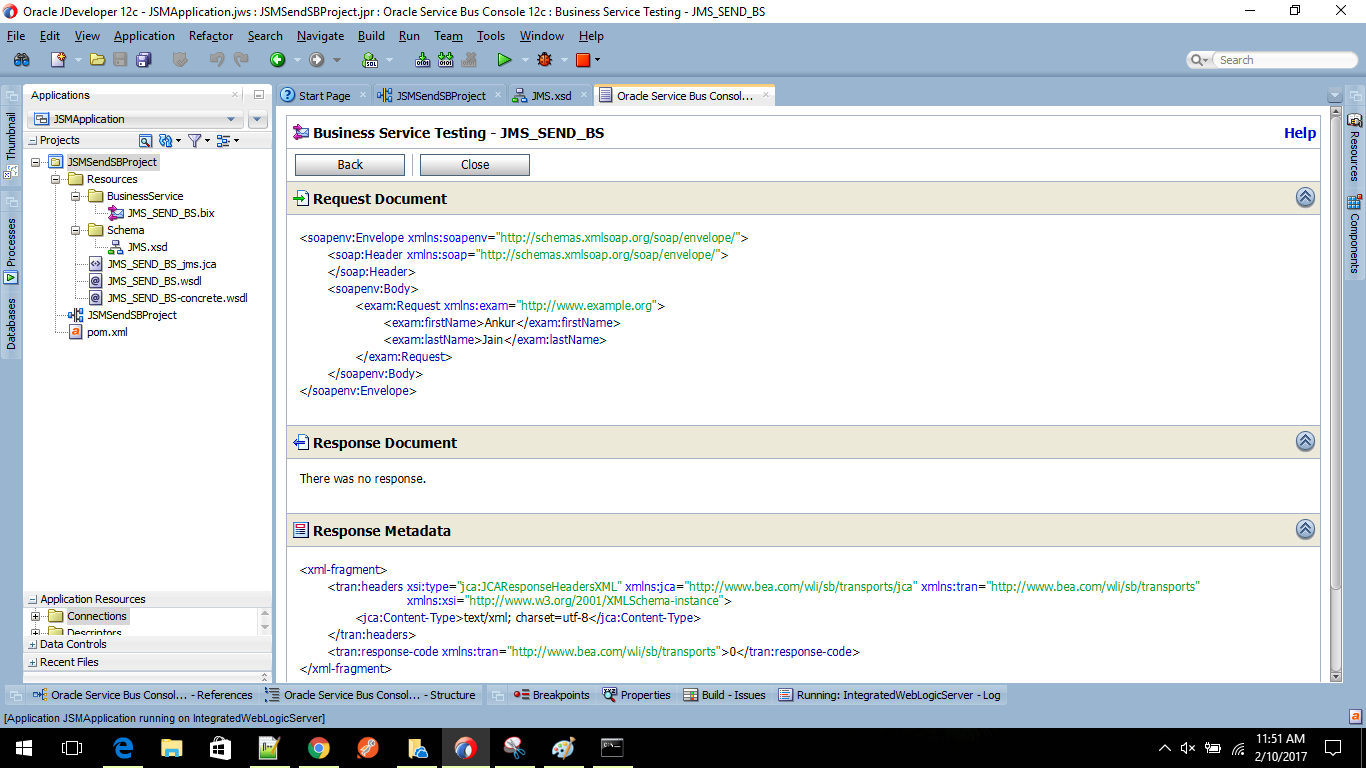
Task: Open the Thumbnail side panel
Action: pyautogui.click(x=11, y=144)
